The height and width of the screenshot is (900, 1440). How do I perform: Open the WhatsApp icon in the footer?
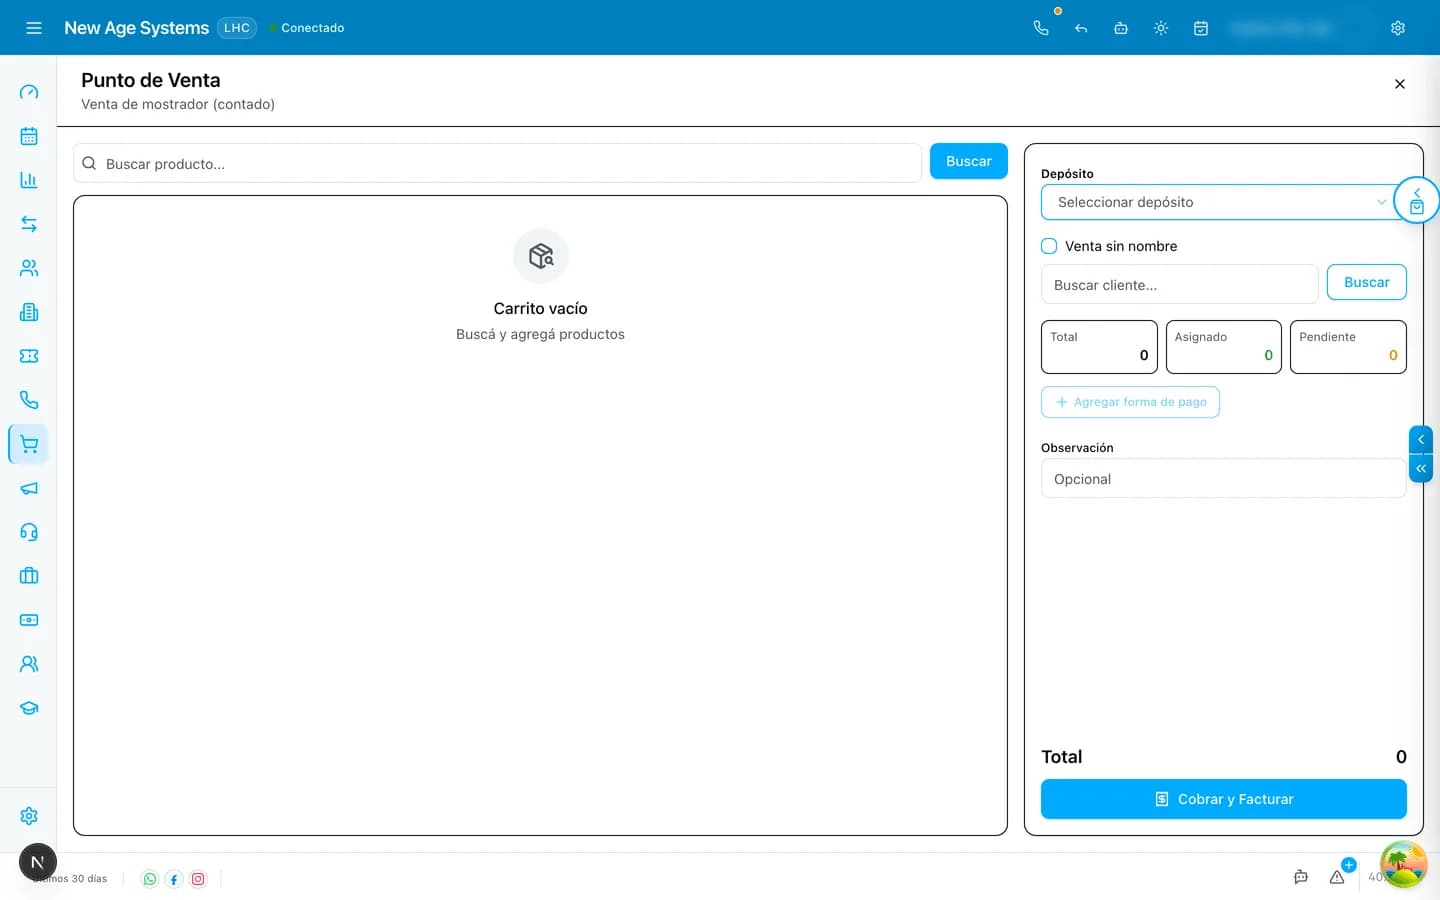pyautogui.click(x=150, y=879)
